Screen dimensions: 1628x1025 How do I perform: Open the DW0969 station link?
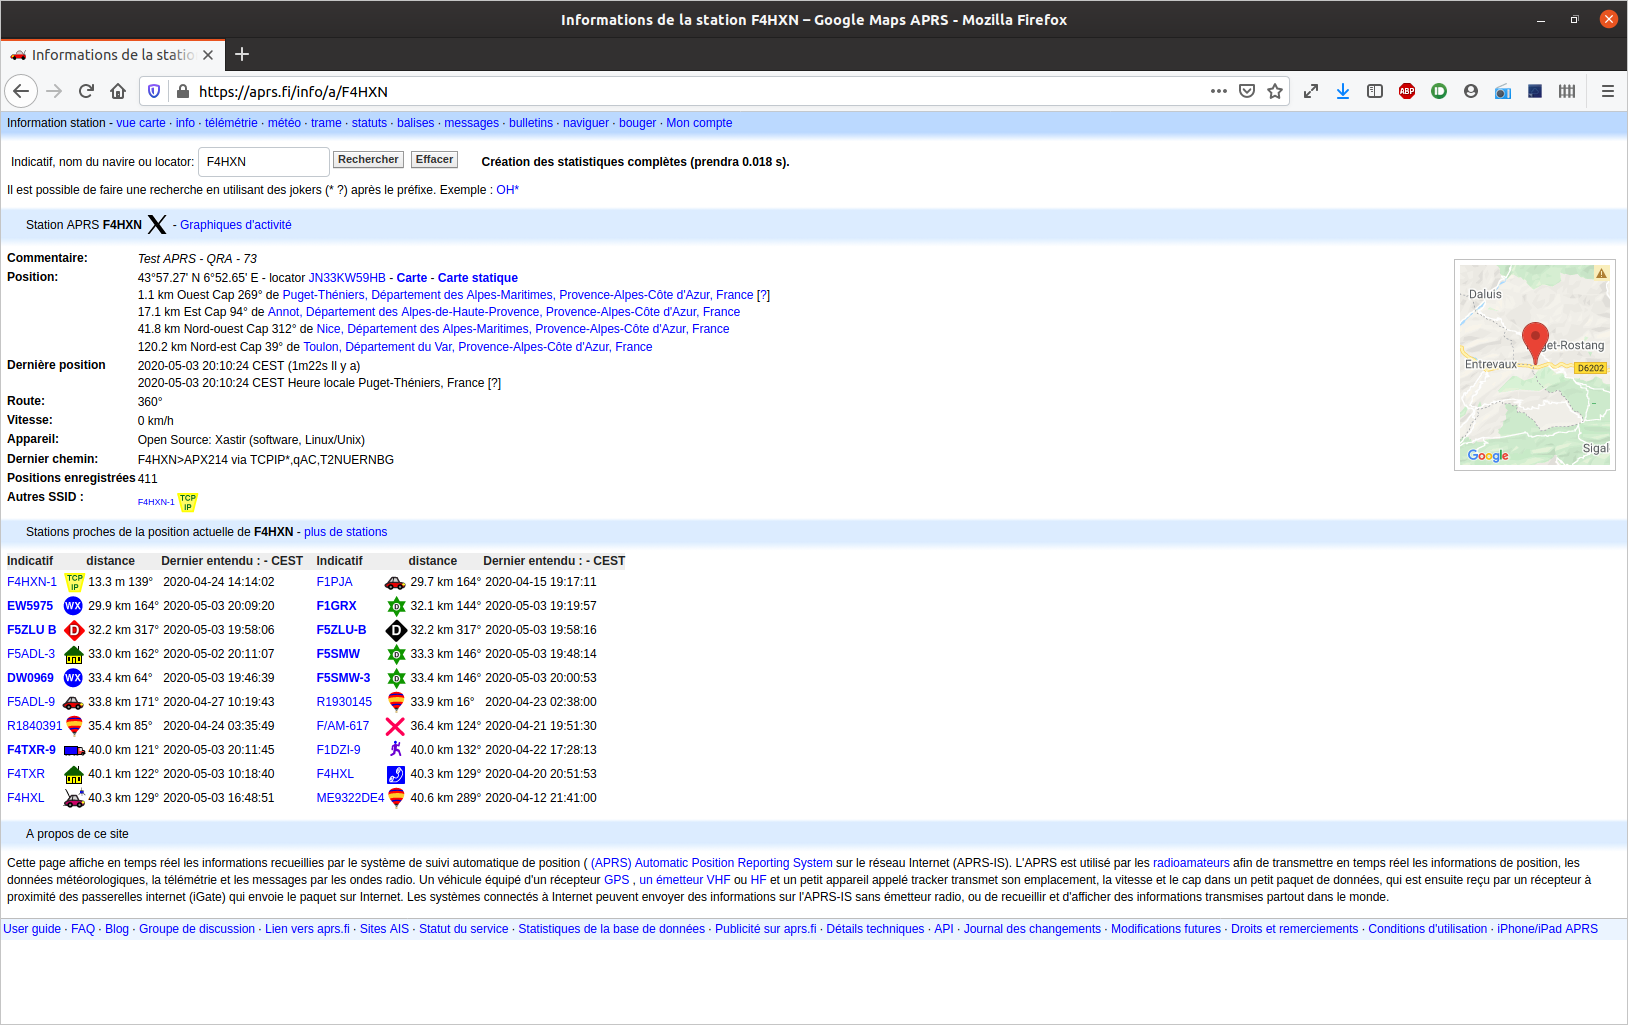coord(30,678)
